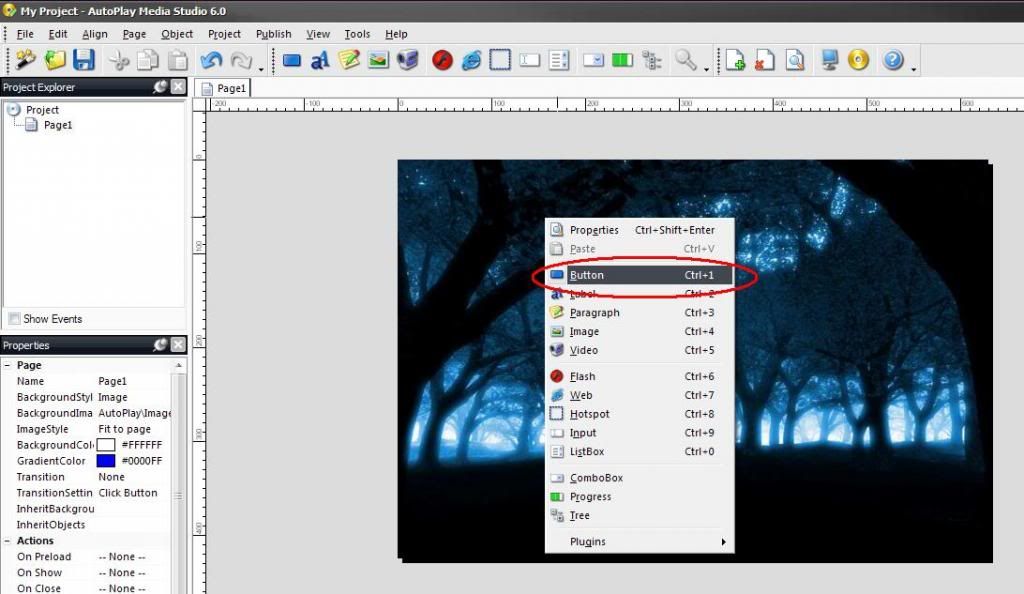
Task: Open the Publish menu
Action: click(273, 34)
